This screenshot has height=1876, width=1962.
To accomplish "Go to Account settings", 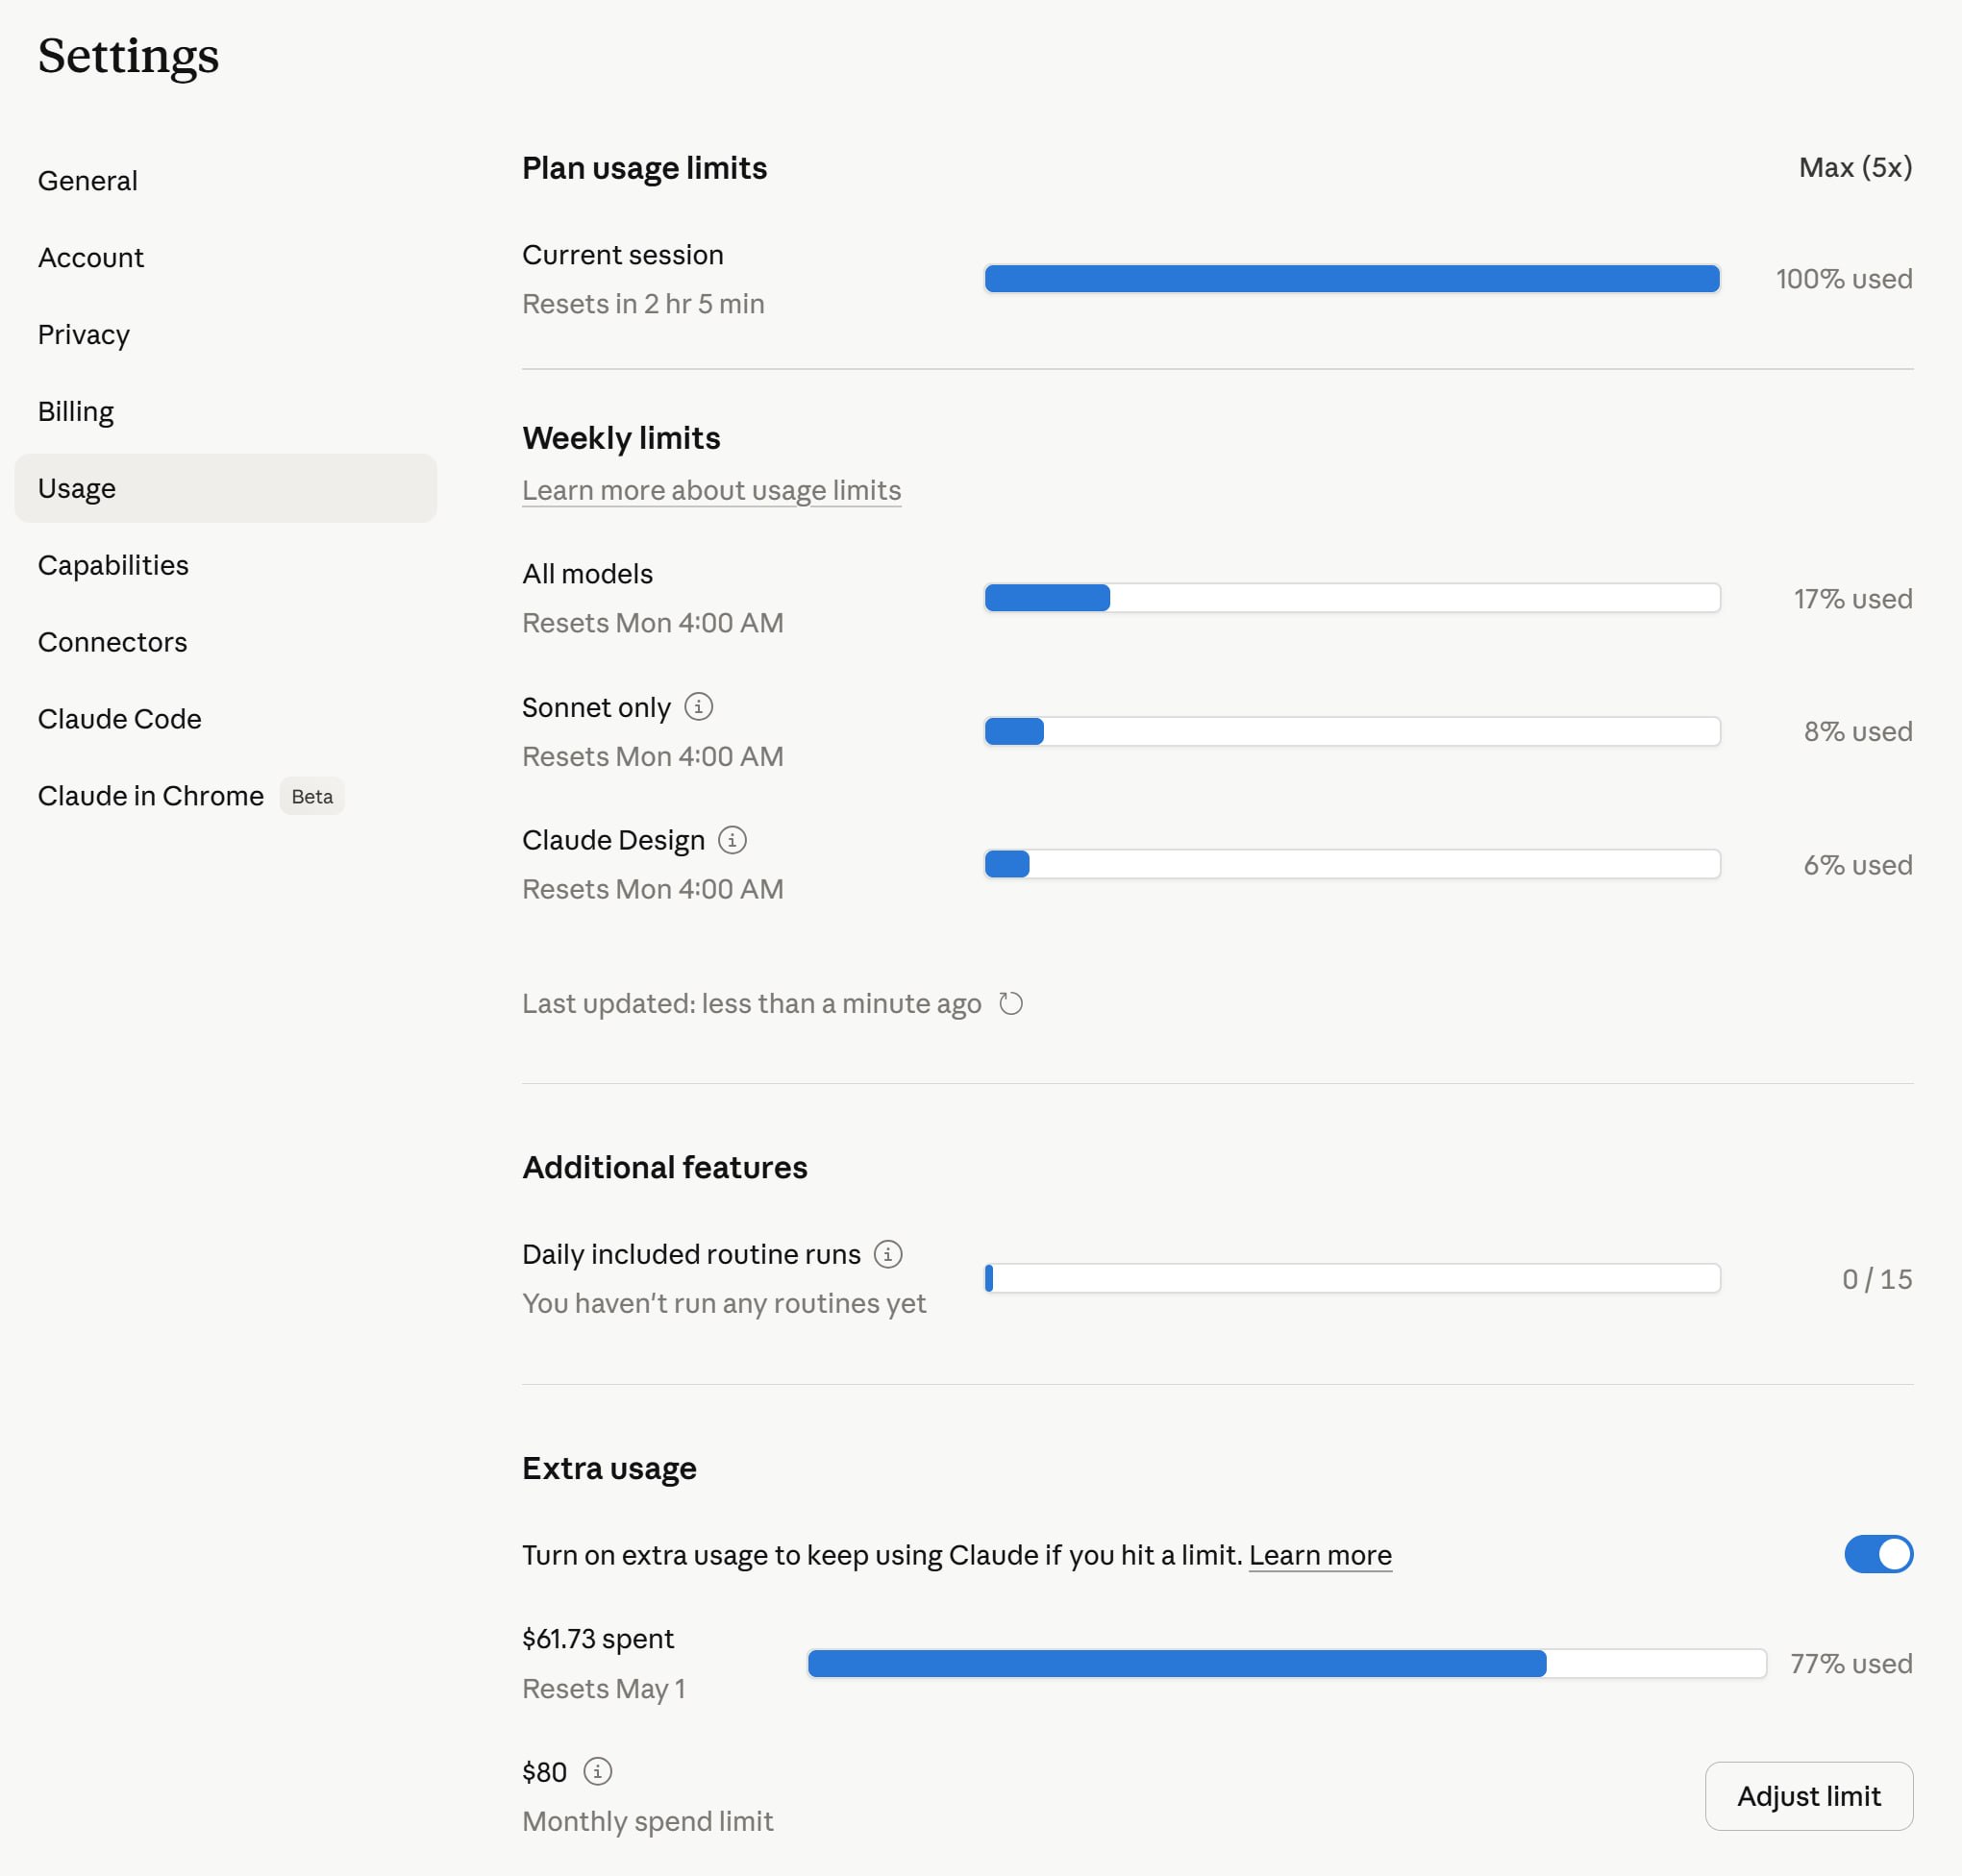I will click(91, 258).
